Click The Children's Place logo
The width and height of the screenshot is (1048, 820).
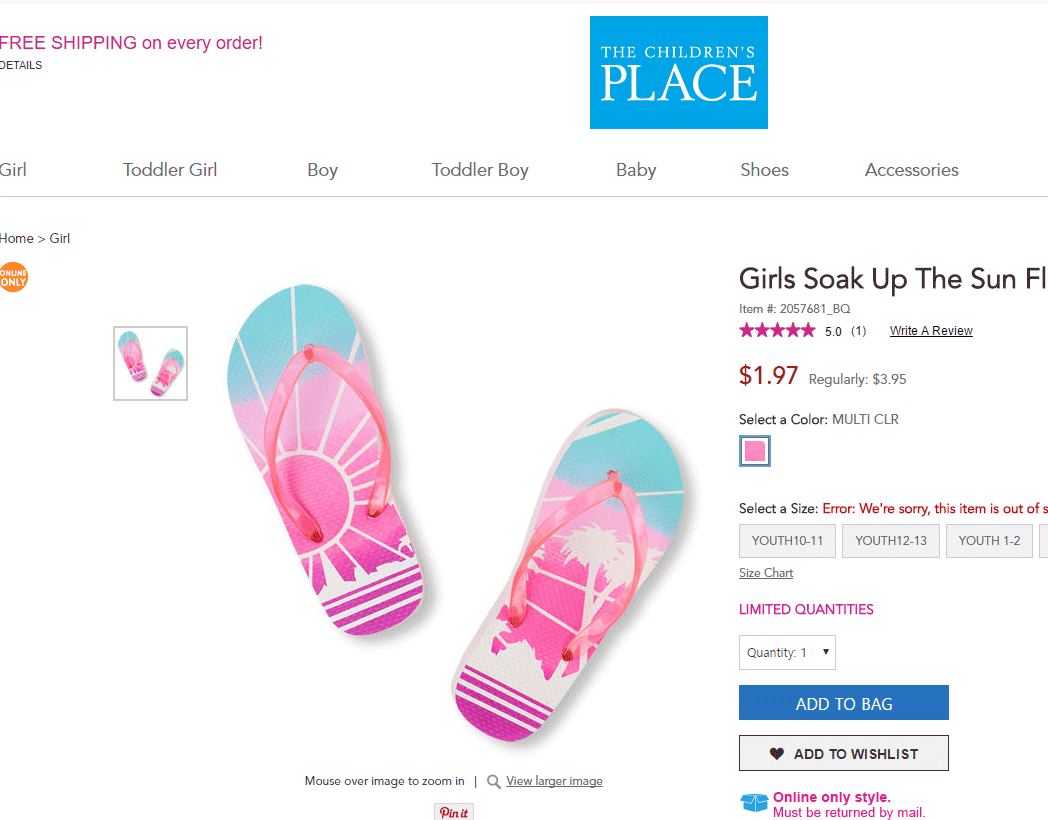coord(678,72)
